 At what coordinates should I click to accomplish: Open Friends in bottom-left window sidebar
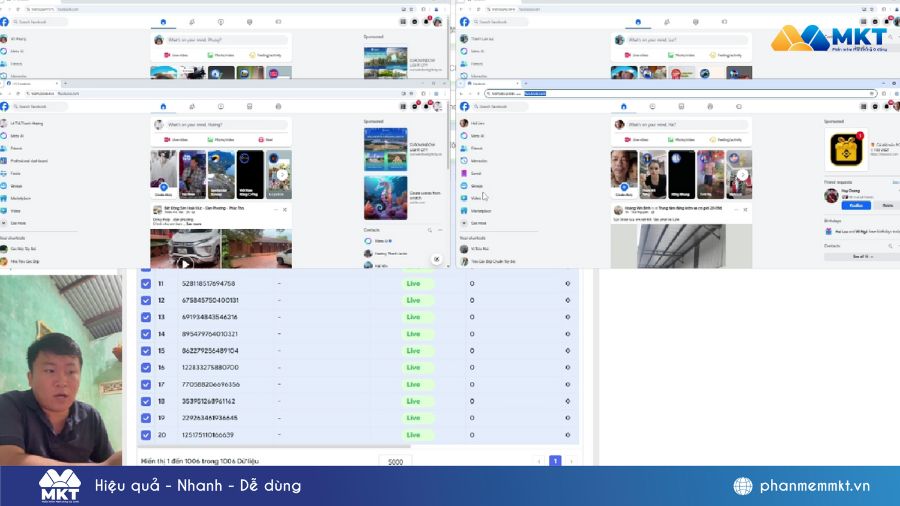pyautogui.click(x=16, y=148)
